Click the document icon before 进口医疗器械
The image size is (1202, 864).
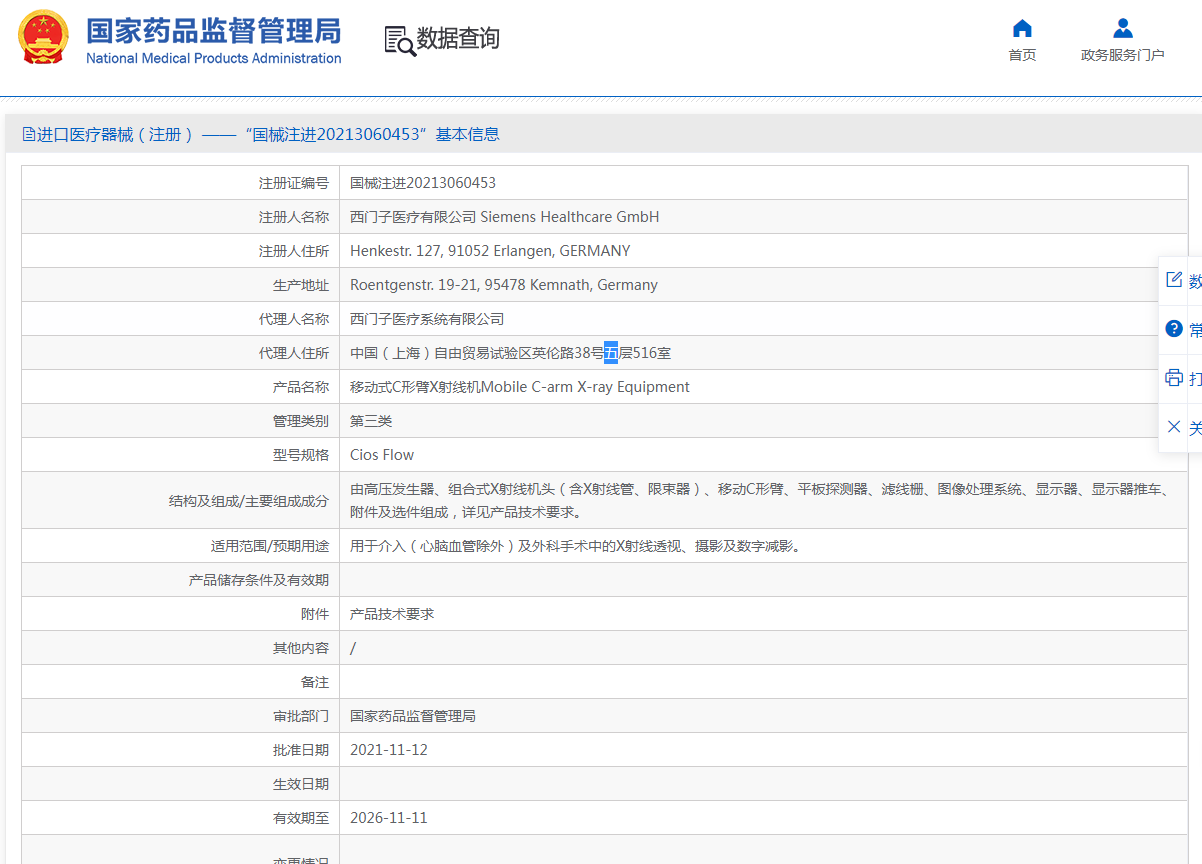tap(28, 134)
